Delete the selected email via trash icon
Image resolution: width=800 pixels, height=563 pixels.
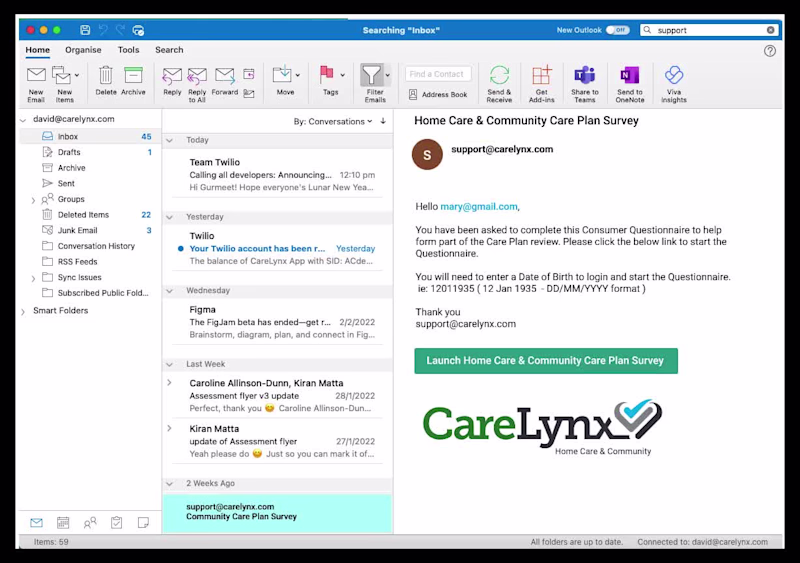(106, 75)
